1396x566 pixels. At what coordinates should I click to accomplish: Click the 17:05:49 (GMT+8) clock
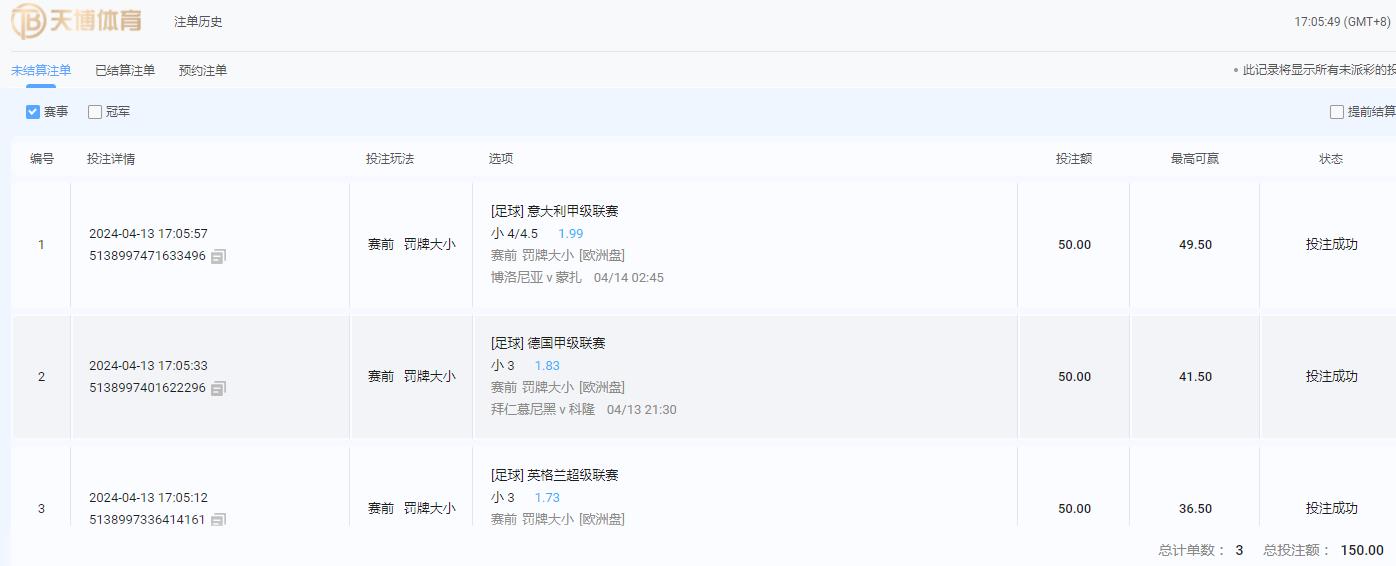1342,21
